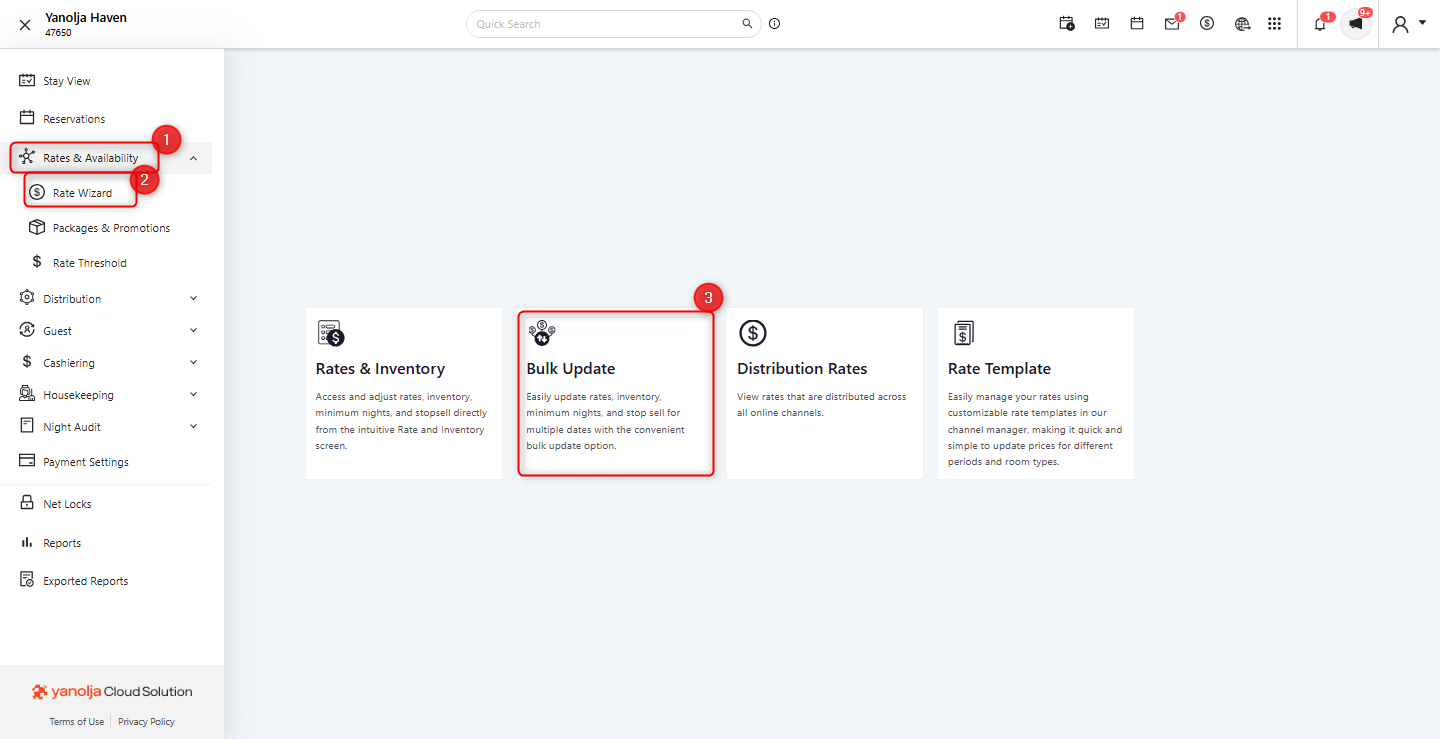1440x739 pixels.
Task: Open the user profile dropdown
Action: [x=1409, y=24]
